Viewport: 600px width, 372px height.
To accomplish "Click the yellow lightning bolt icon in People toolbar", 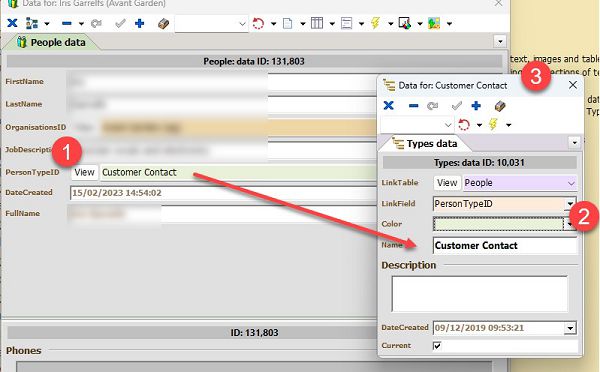I will tap(375, 23).
